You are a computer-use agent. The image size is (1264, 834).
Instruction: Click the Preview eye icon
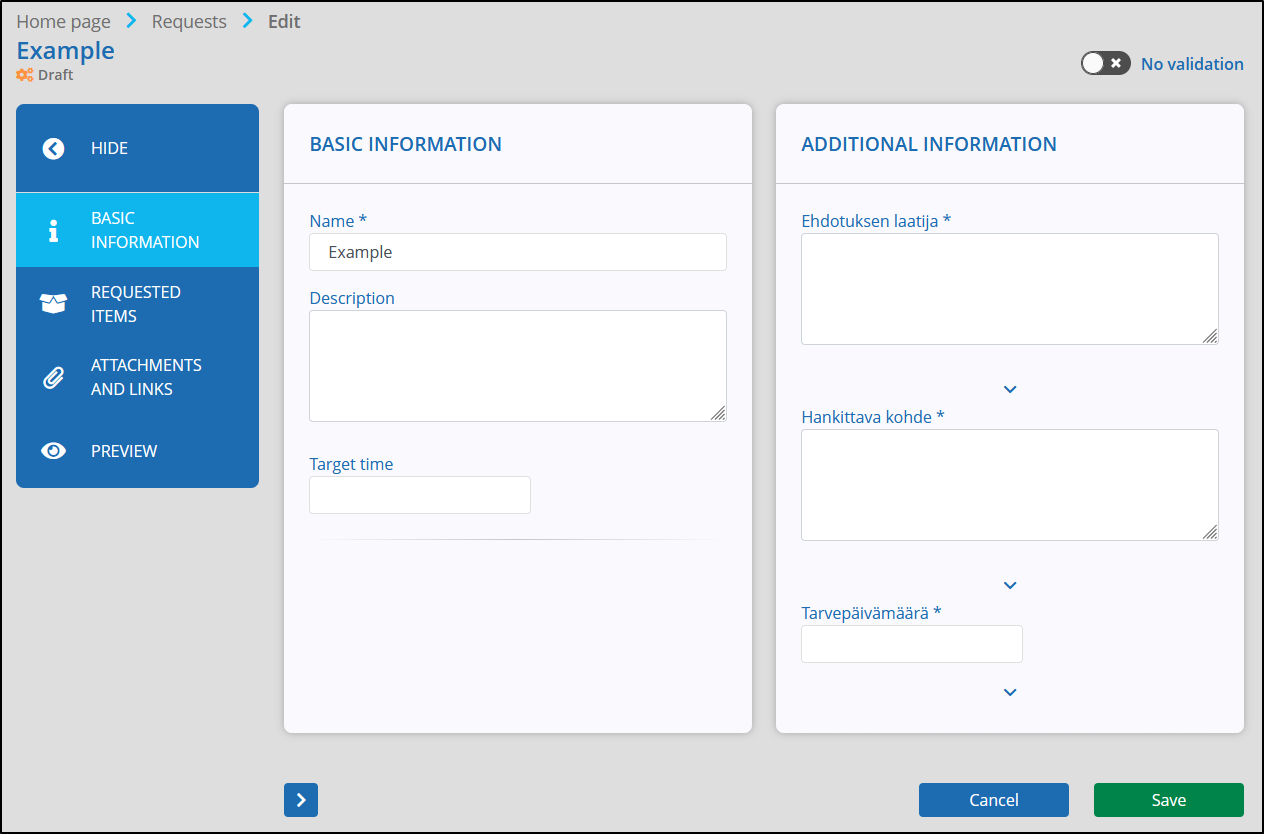click(54, 451)
